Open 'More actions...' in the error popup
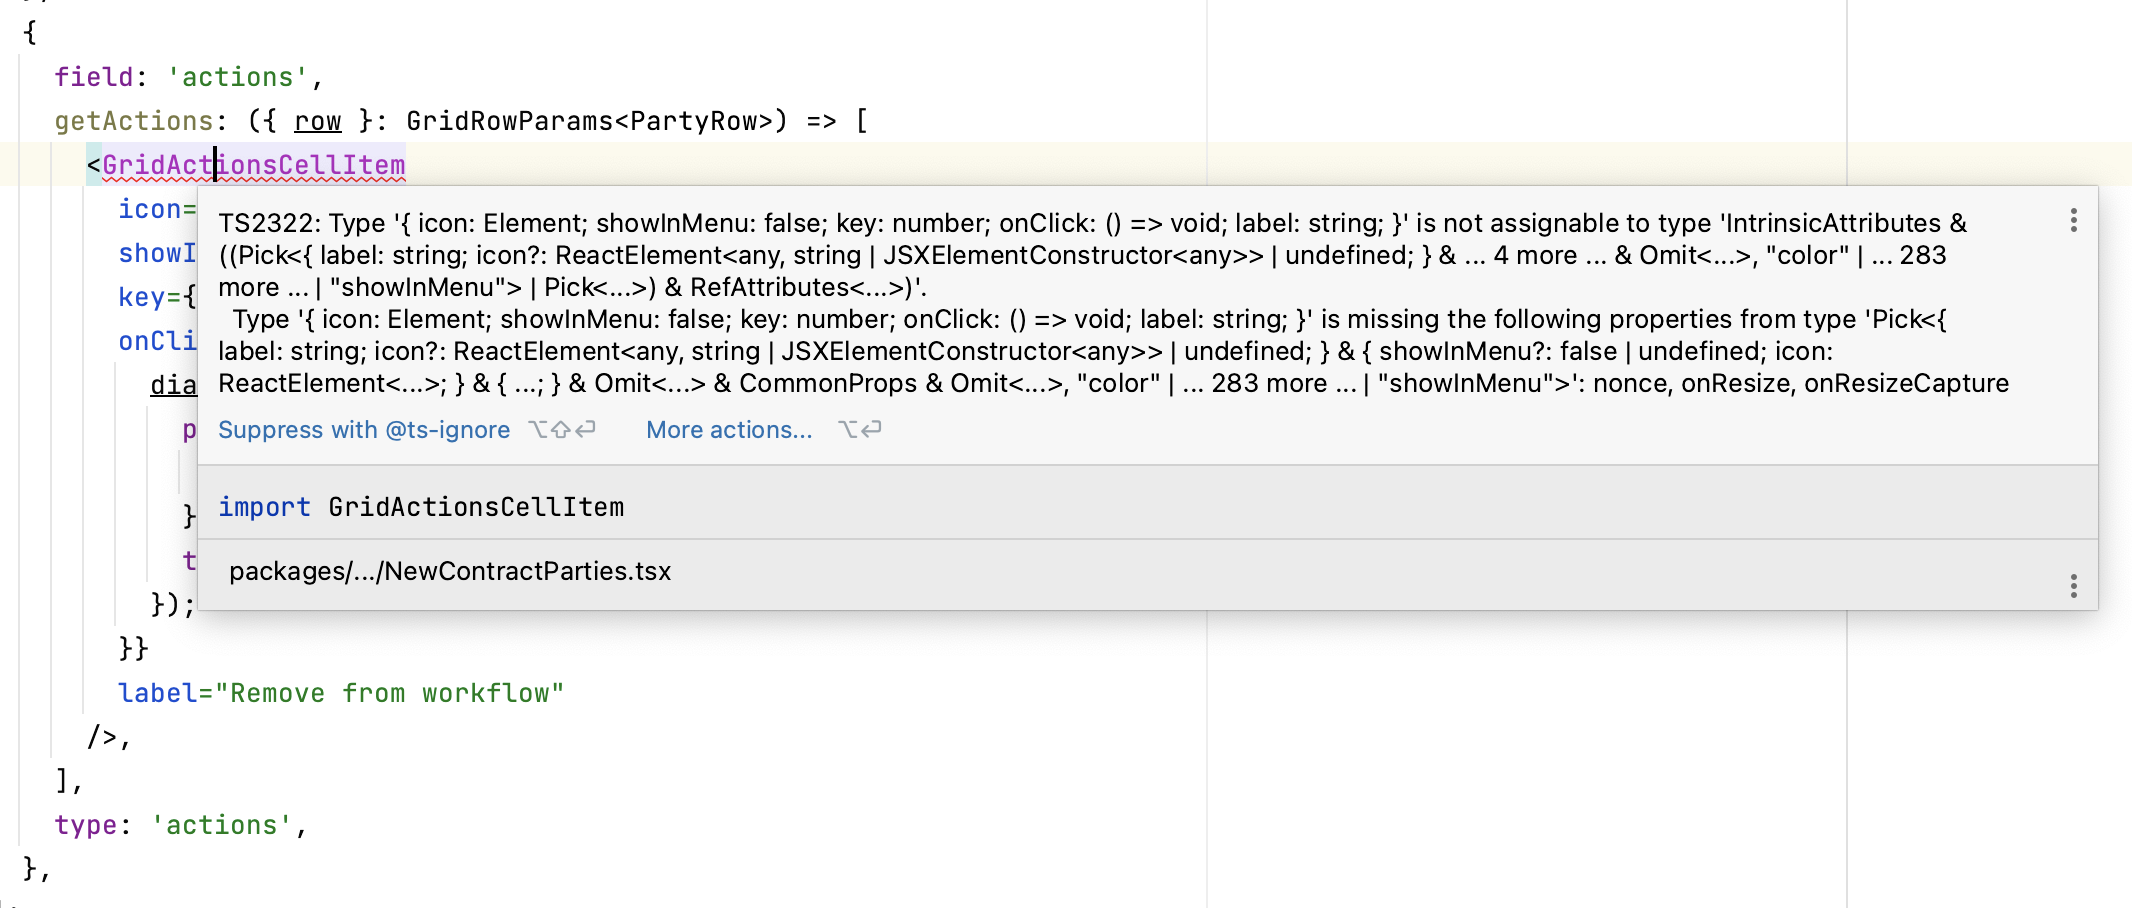 (729, 430)
